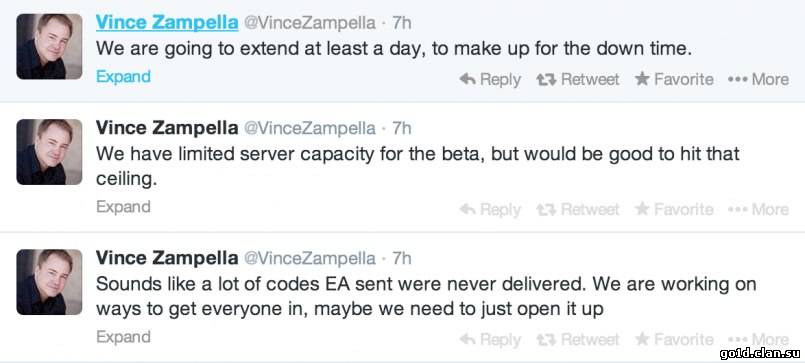The height and width of the screenshot is (363, 805).
Task: Retweet the 'extend at least a day' tweet
Action: point(578,79)
